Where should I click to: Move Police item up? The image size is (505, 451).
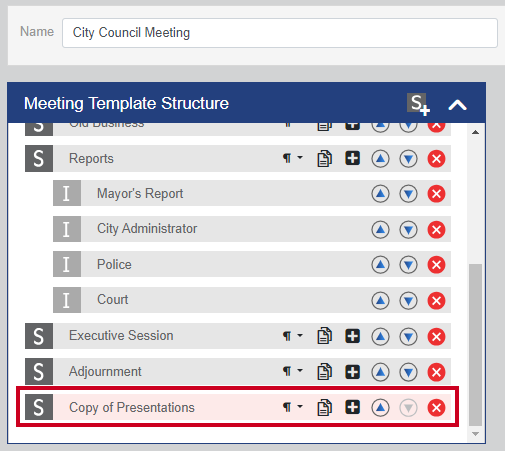[x=380, y=265]
